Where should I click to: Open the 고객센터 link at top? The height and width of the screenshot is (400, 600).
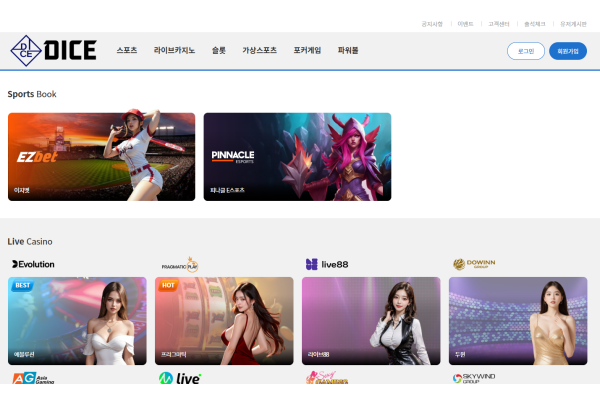pos(499,24)
